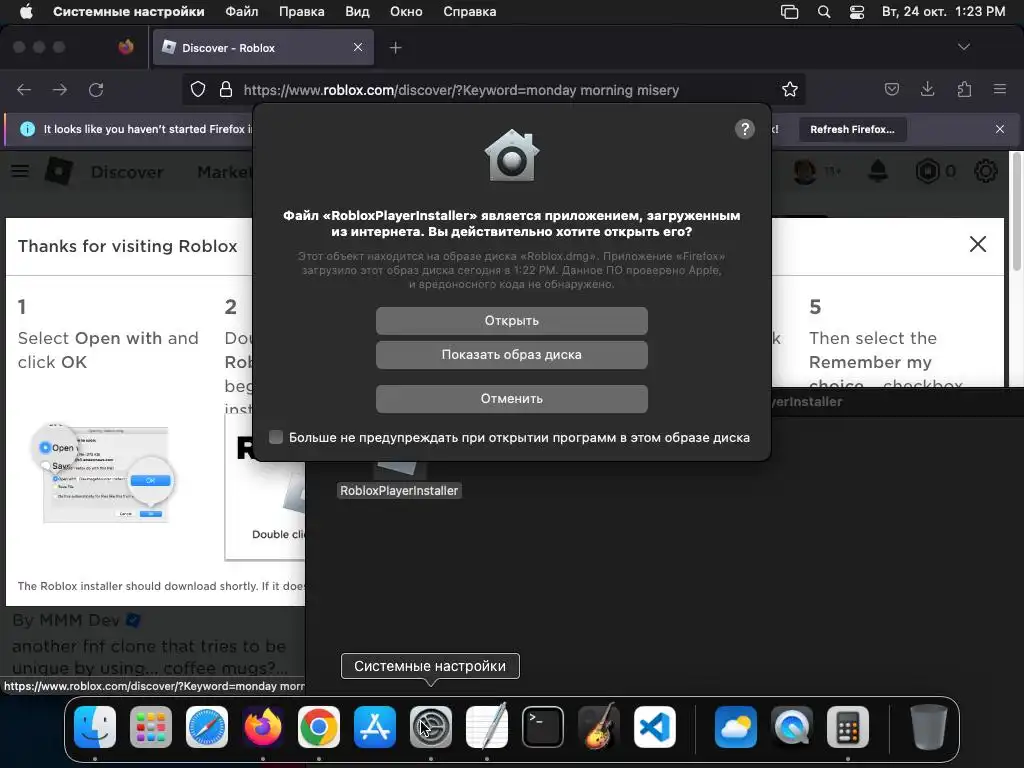Image resolution: width=1024 pixels, height=768 pixels.
Task: Open Launchpad from the Dock
Action: [151, 727]
